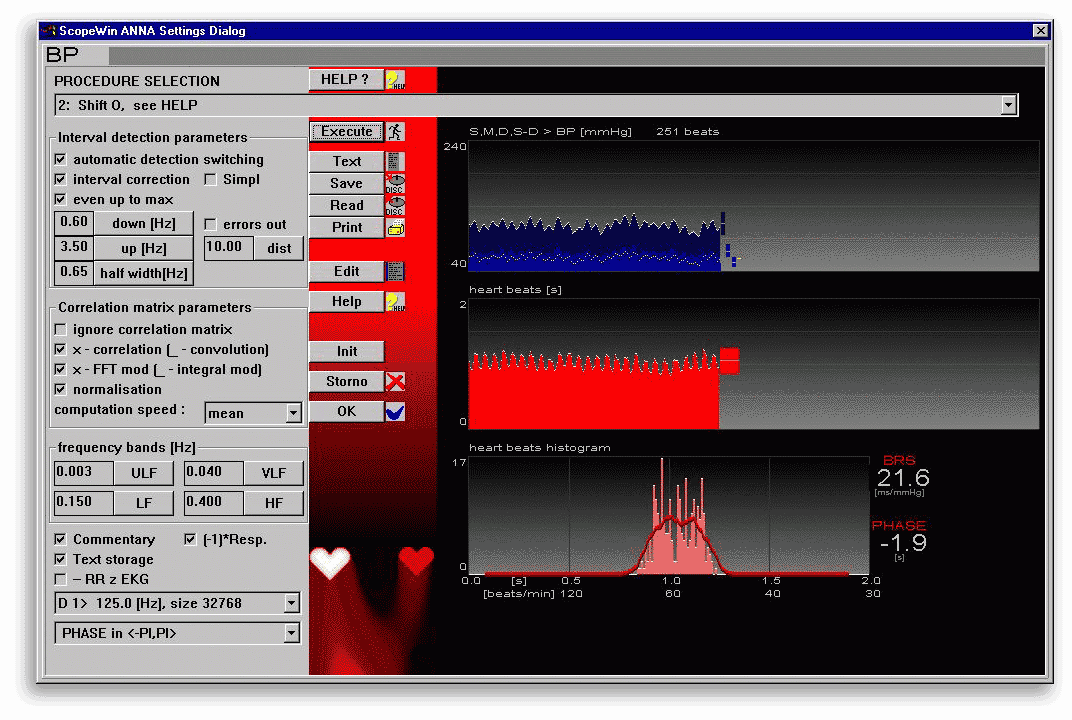Click the Text button

click(x=347, y=161)
